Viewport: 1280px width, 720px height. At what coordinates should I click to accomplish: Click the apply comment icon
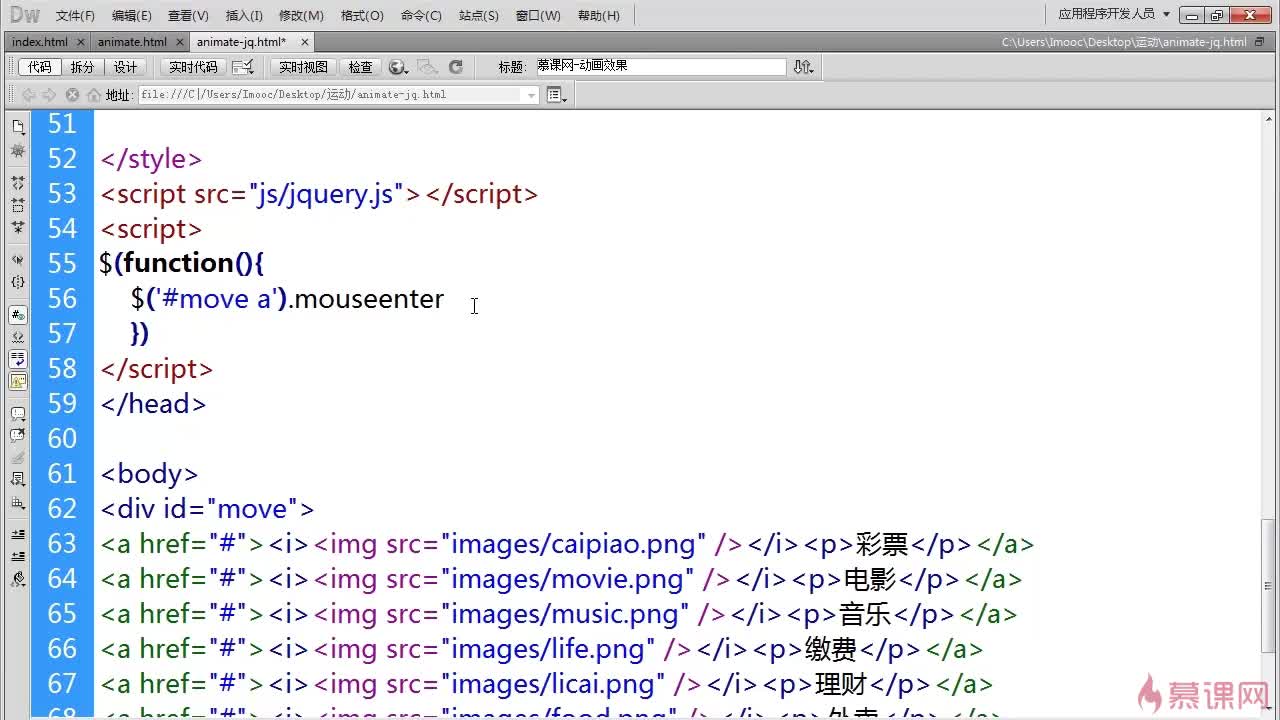tap(18, 413)
